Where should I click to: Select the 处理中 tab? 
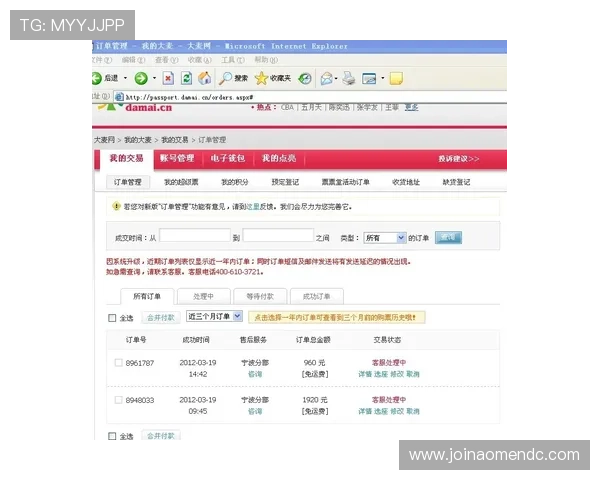[204, 296]
